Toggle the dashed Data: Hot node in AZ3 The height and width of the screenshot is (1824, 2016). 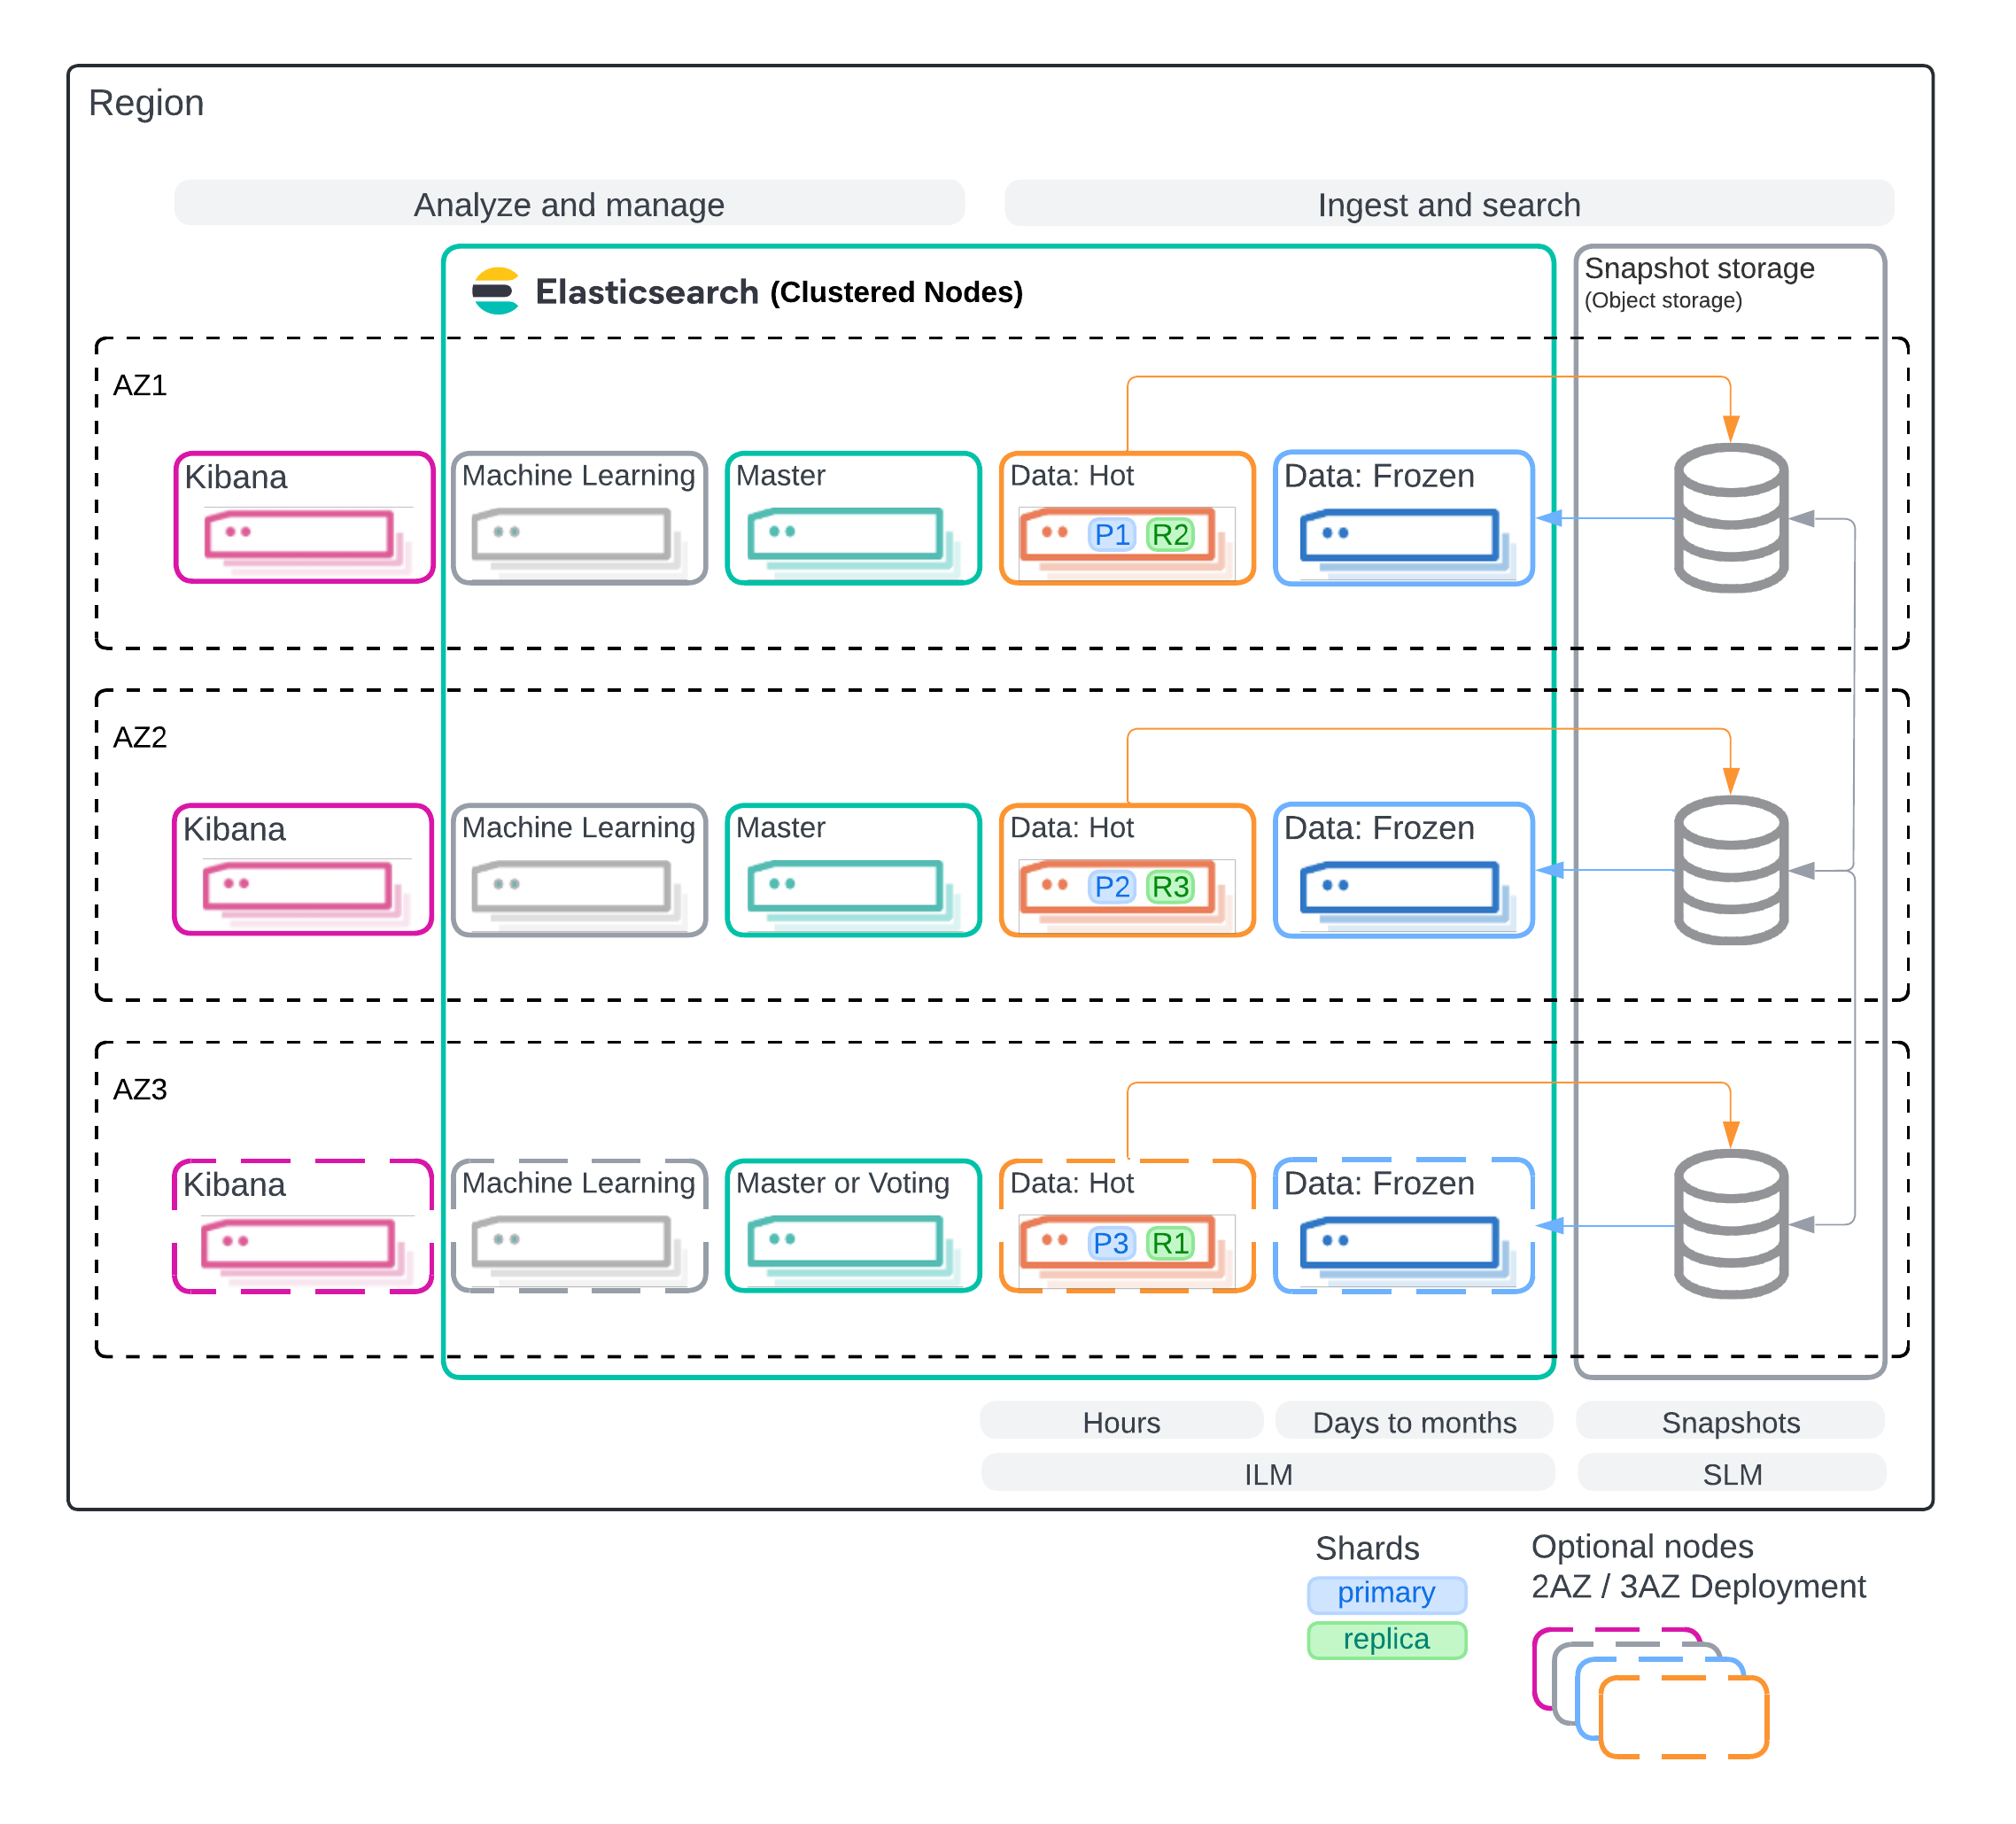click(1128, 1225)
